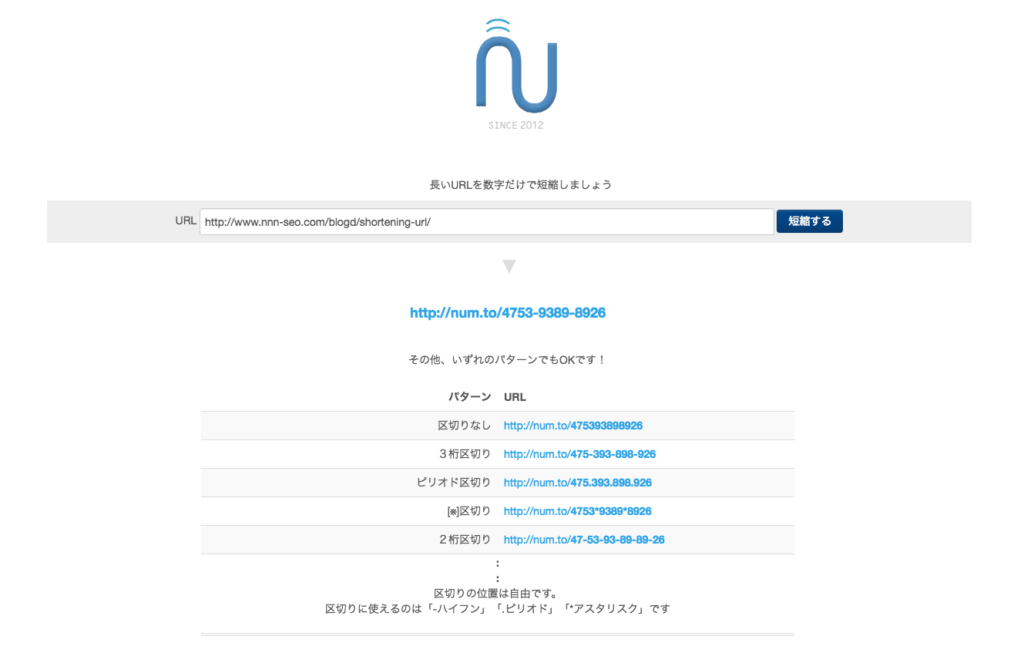
Task: Open the 2桁区切り pattern URL
Action: (x=585, y=538)
